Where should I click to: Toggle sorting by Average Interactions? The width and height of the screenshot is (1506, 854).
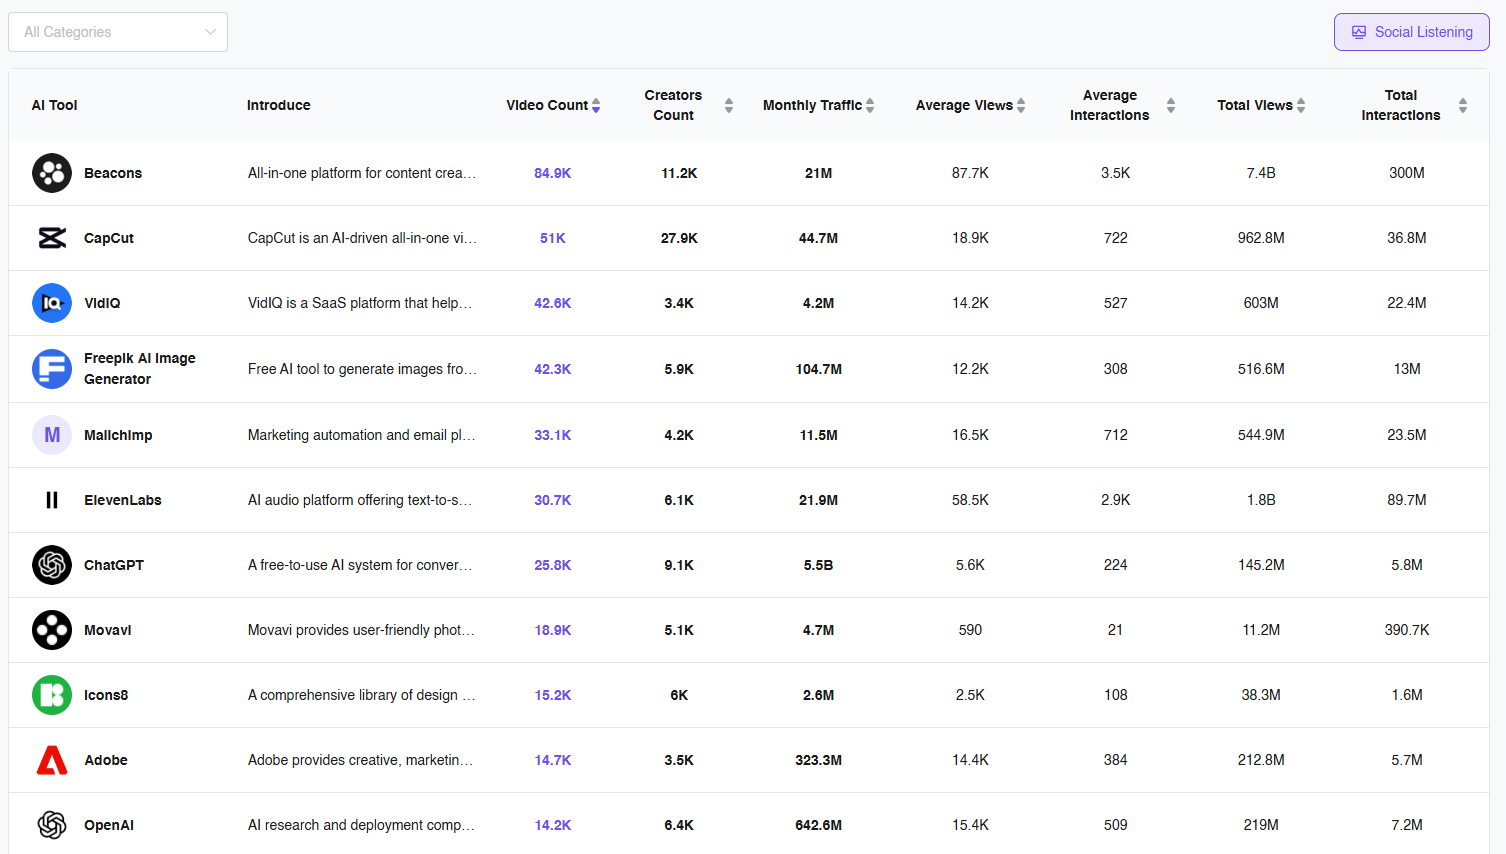click(1170, 105)
